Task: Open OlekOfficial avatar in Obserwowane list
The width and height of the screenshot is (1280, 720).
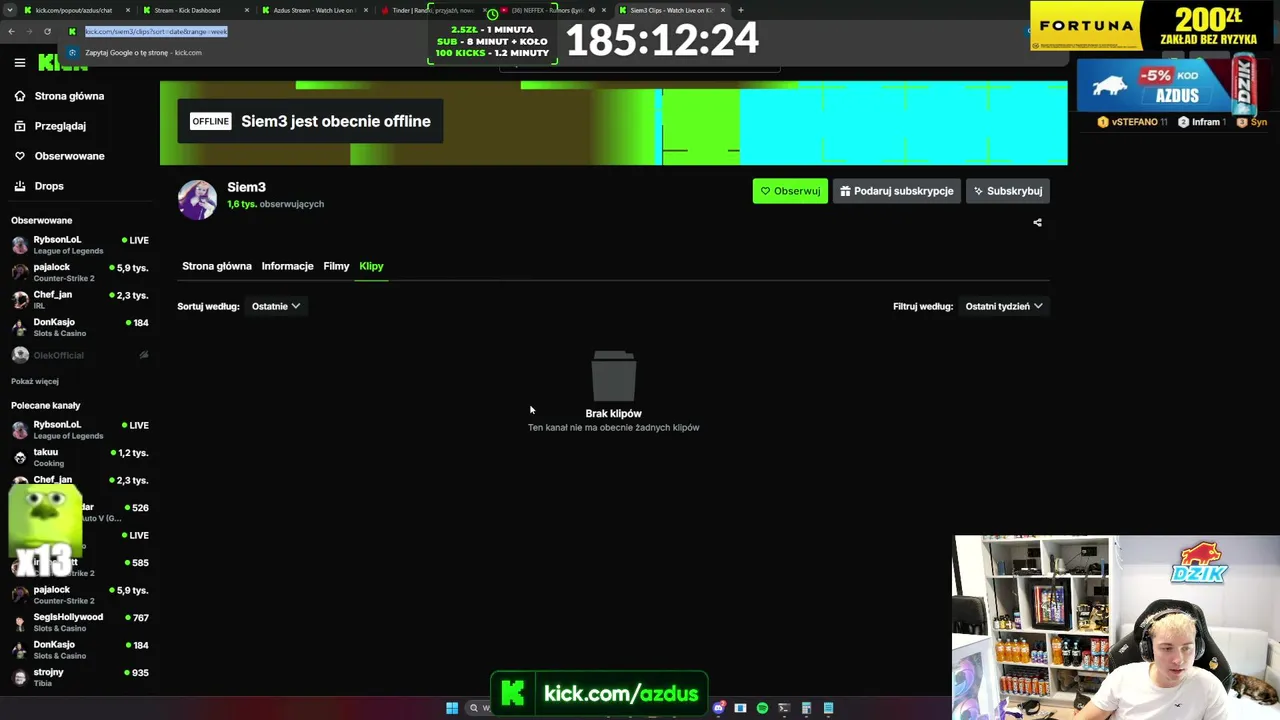Action: point(20,355)
